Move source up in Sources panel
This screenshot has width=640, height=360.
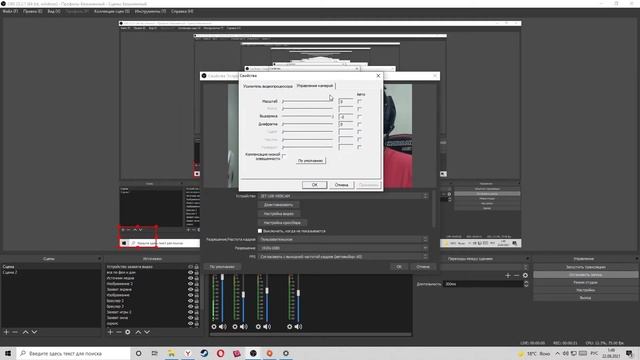(138, 332)
